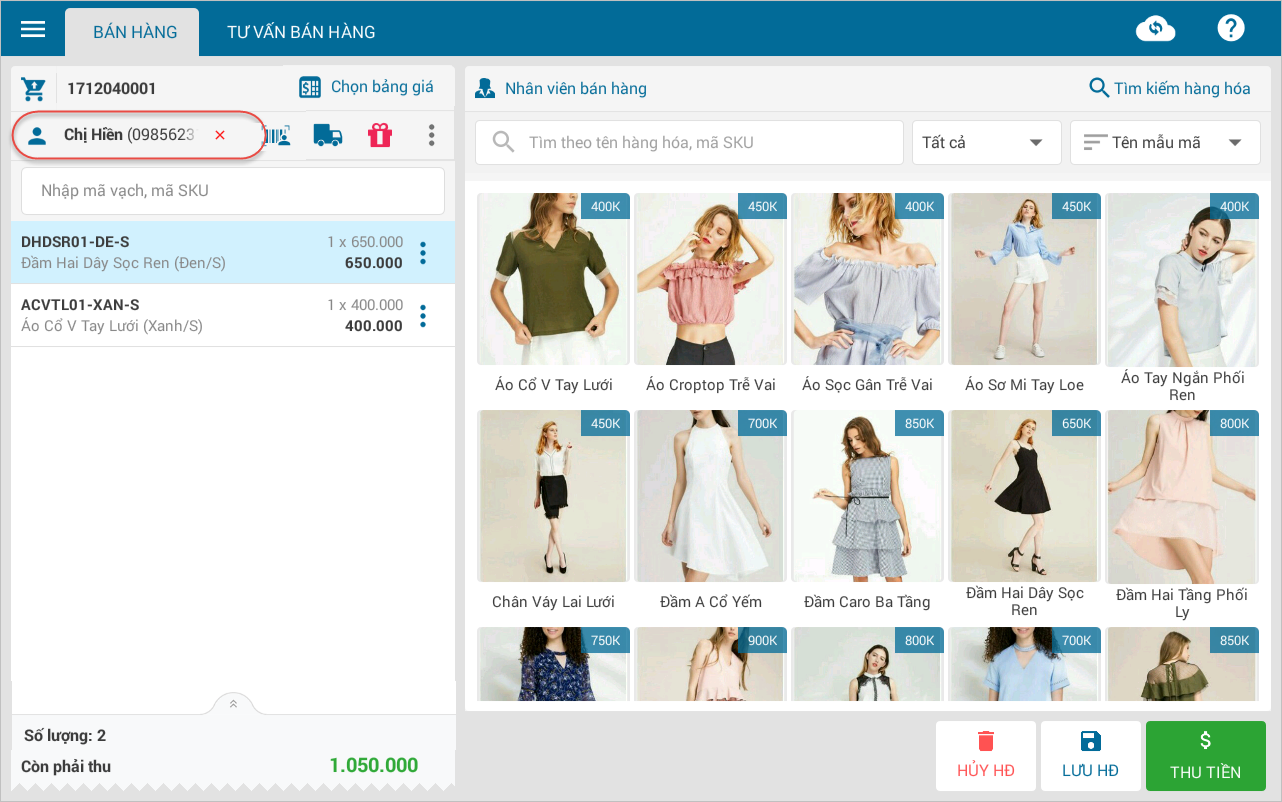Image resolution: width=1282 pixels, height=802 pixels.
Task: Save invoice with Lưu HĐ button
Action: click(1090, 756)
